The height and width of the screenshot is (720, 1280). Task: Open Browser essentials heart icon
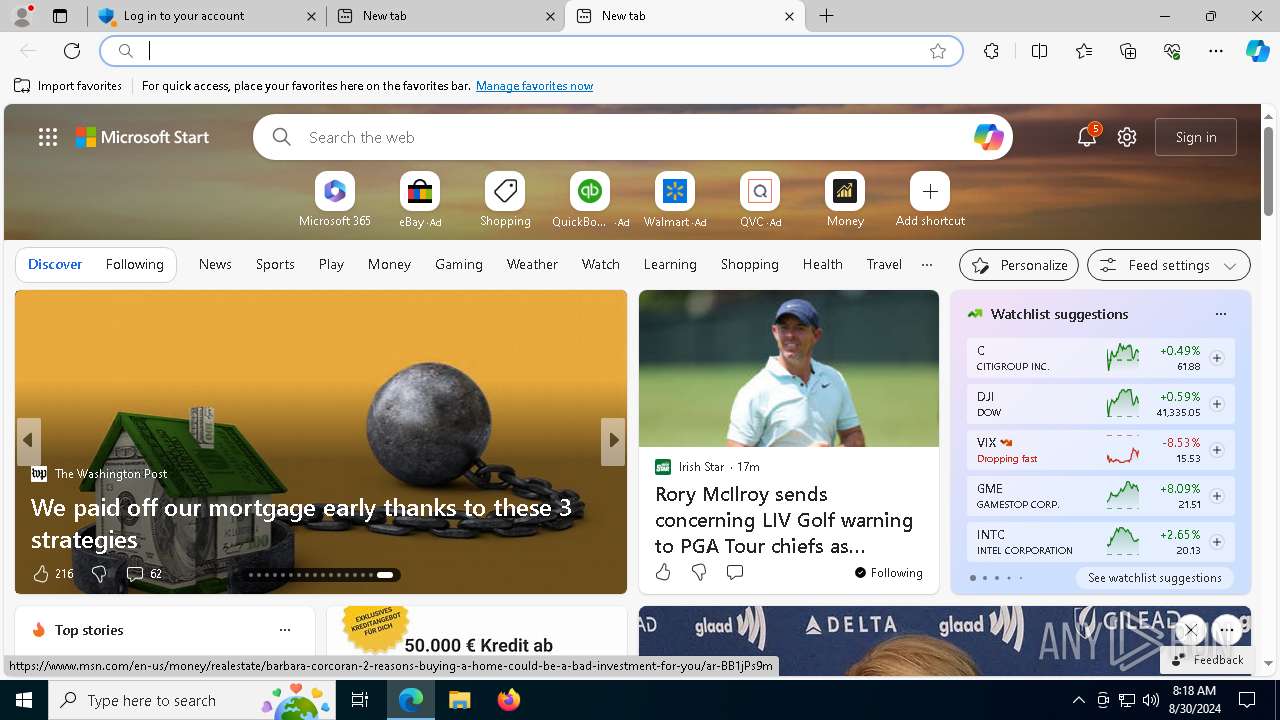coord(1172,51)
